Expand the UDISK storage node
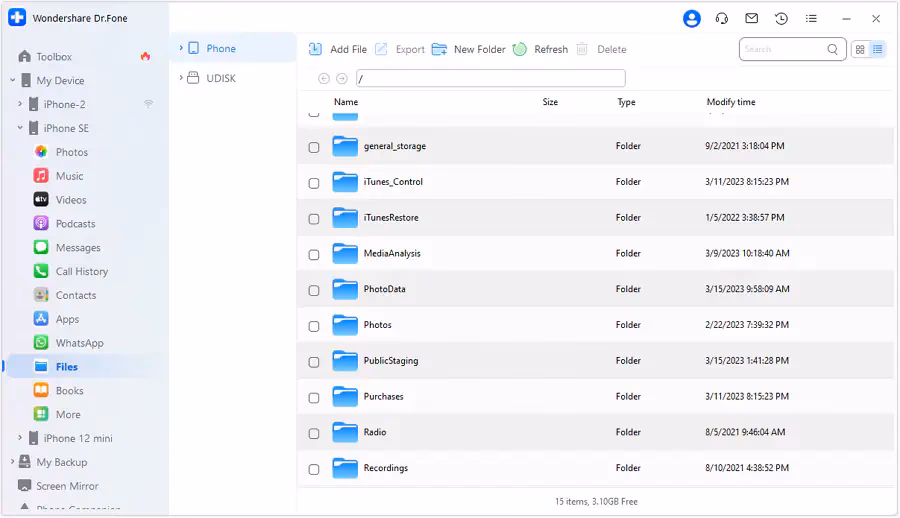This screenshot has height=518, width=900. click(x=181, y=78)
